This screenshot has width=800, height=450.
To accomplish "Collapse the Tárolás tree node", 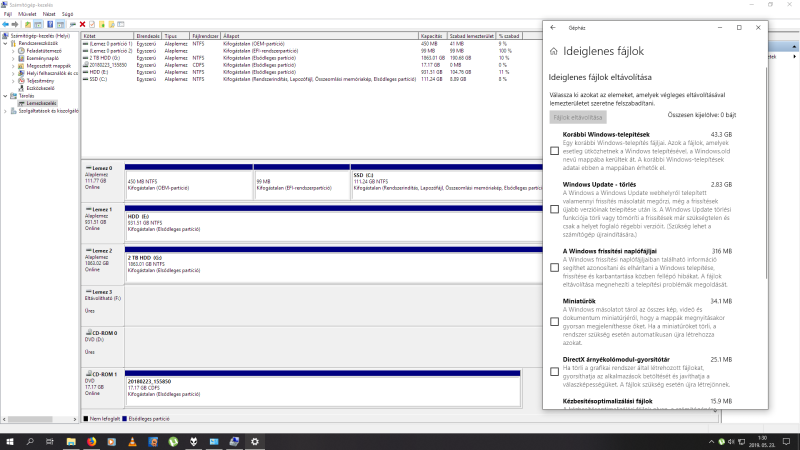I will click(x=6, y=96).
